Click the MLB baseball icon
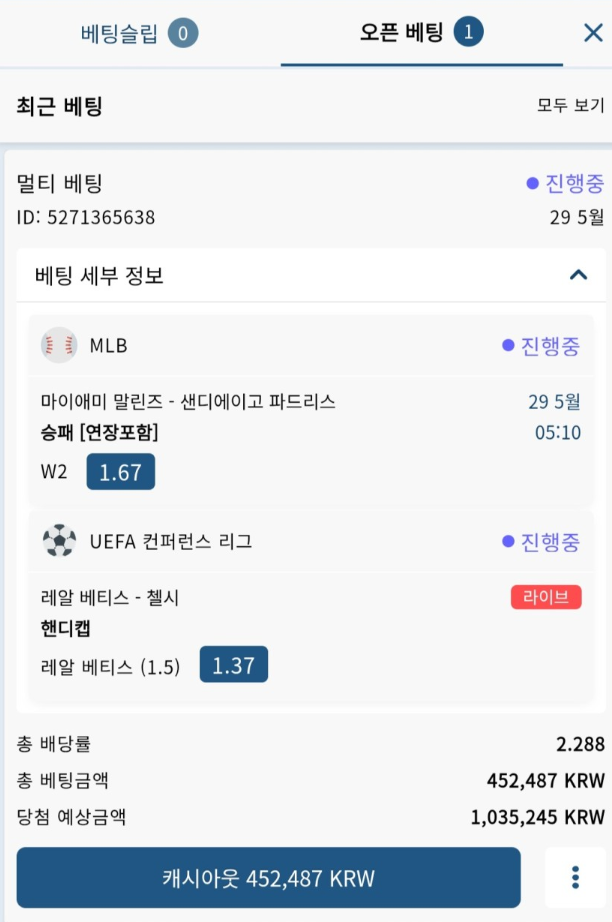The image size is (612, 922). (x=59, y=345)
